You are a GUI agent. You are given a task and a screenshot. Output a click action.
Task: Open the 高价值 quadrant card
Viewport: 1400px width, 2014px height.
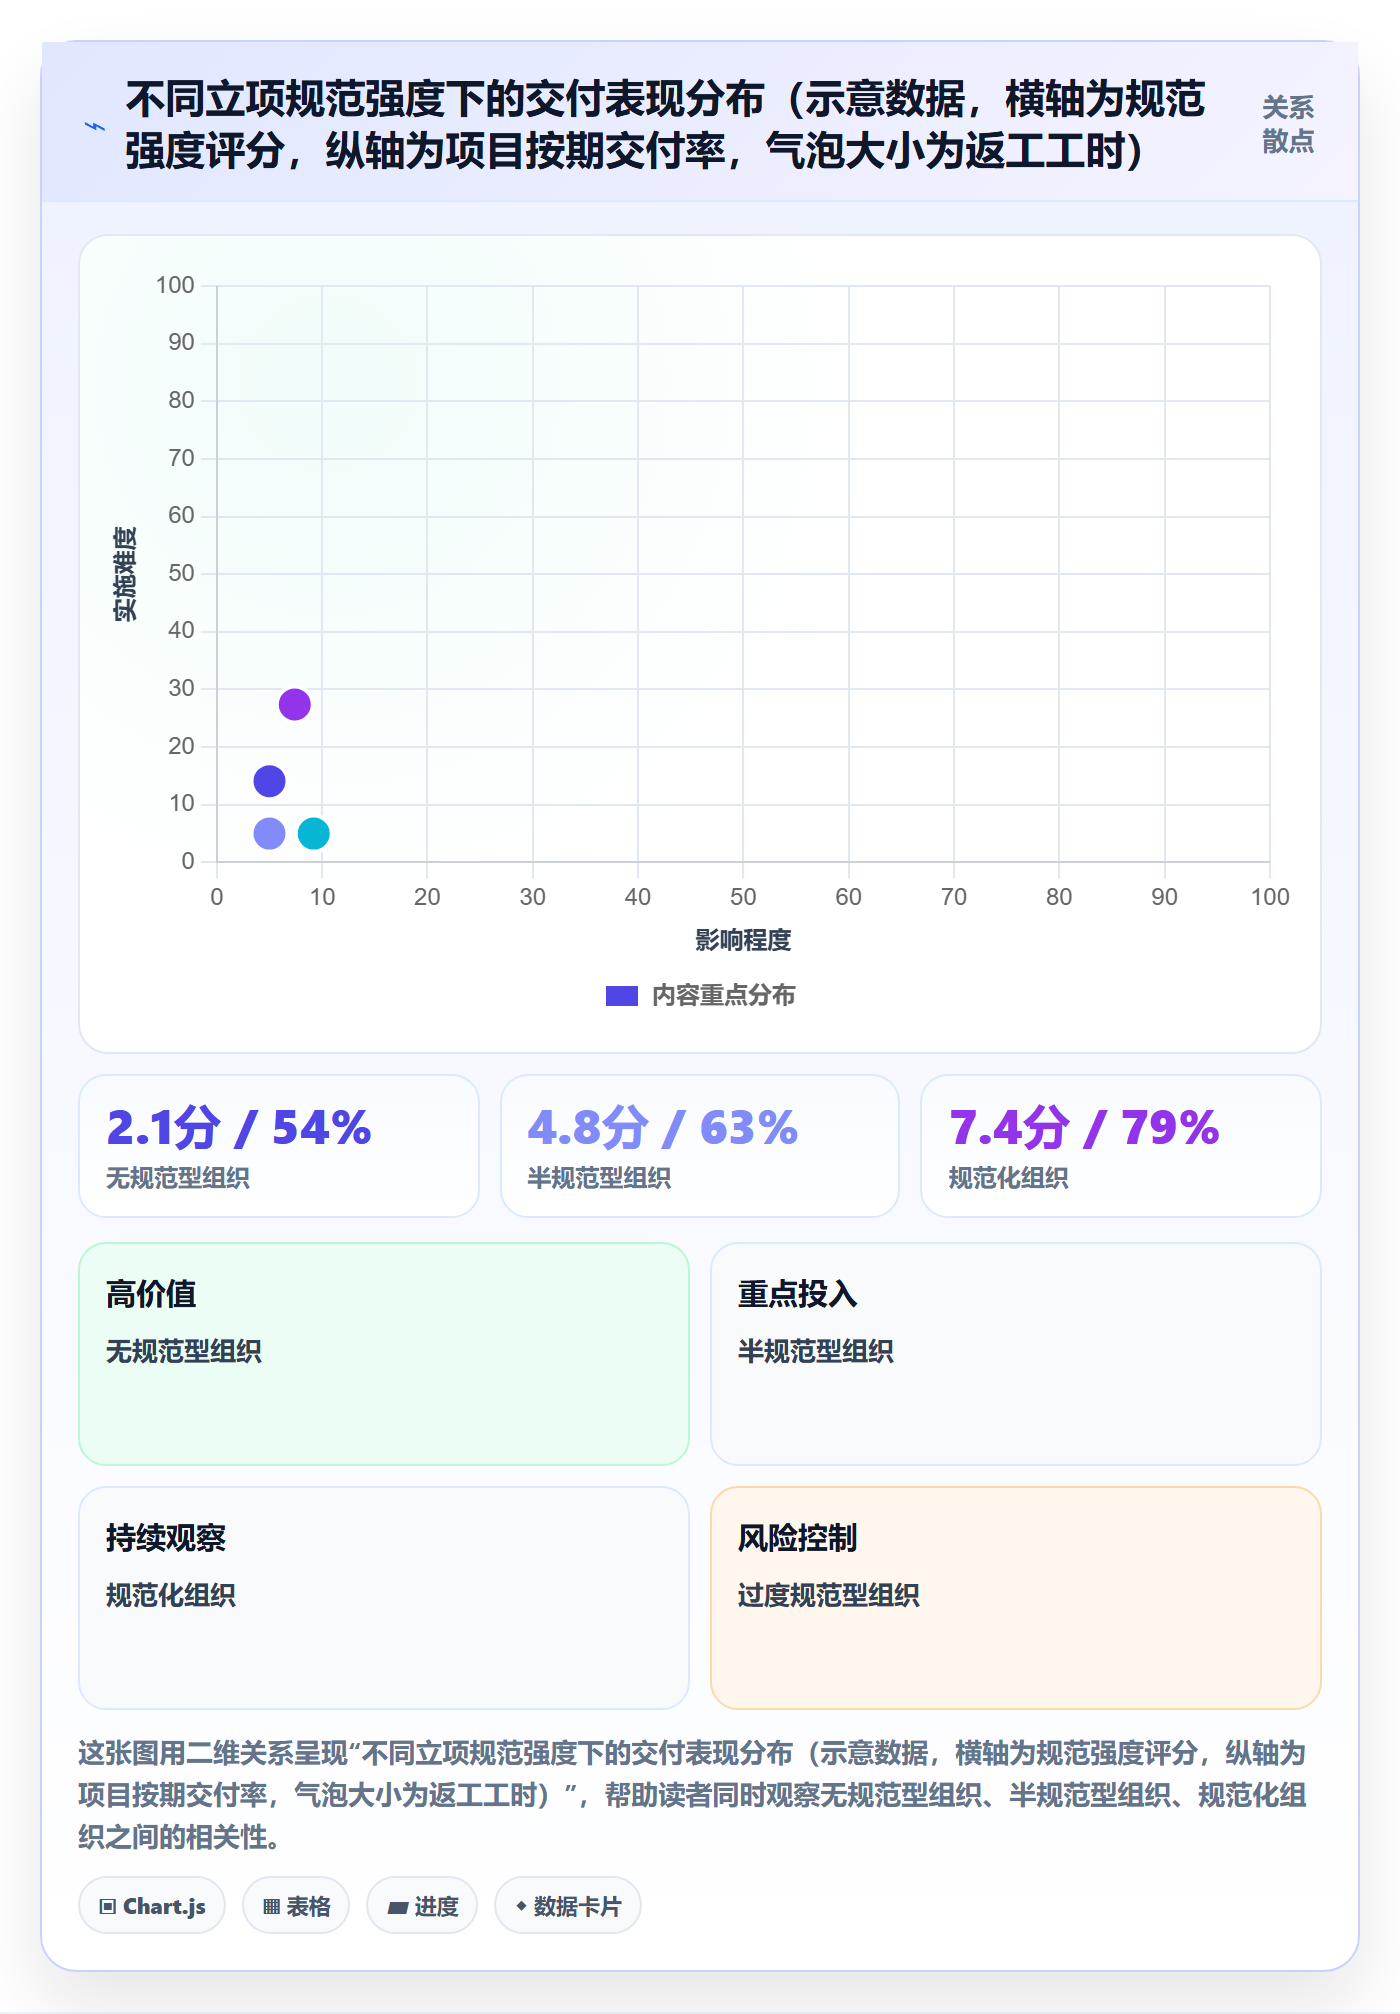pyautogui.click(x=384, y=1354)
